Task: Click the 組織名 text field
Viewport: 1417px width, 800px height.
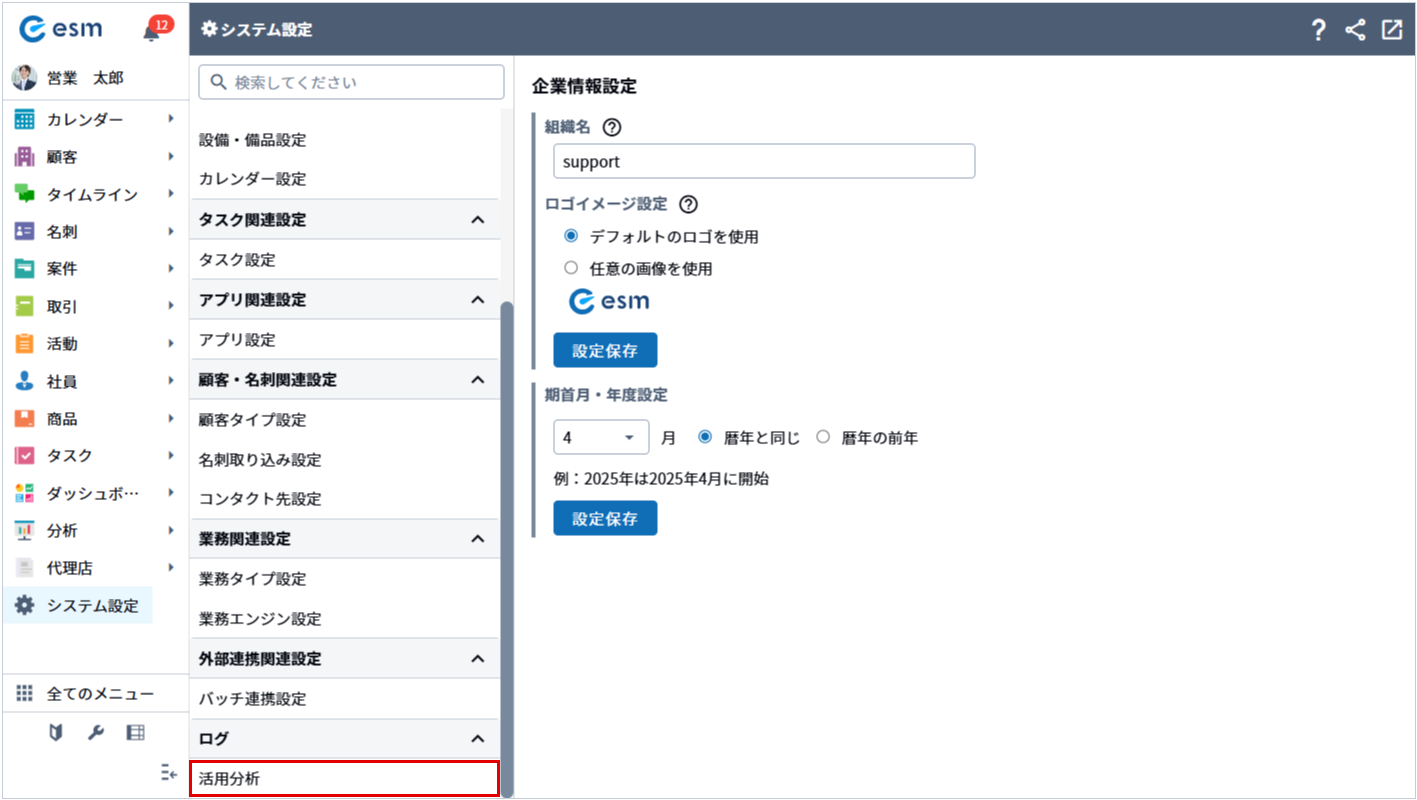Action: tap(763, 161)
